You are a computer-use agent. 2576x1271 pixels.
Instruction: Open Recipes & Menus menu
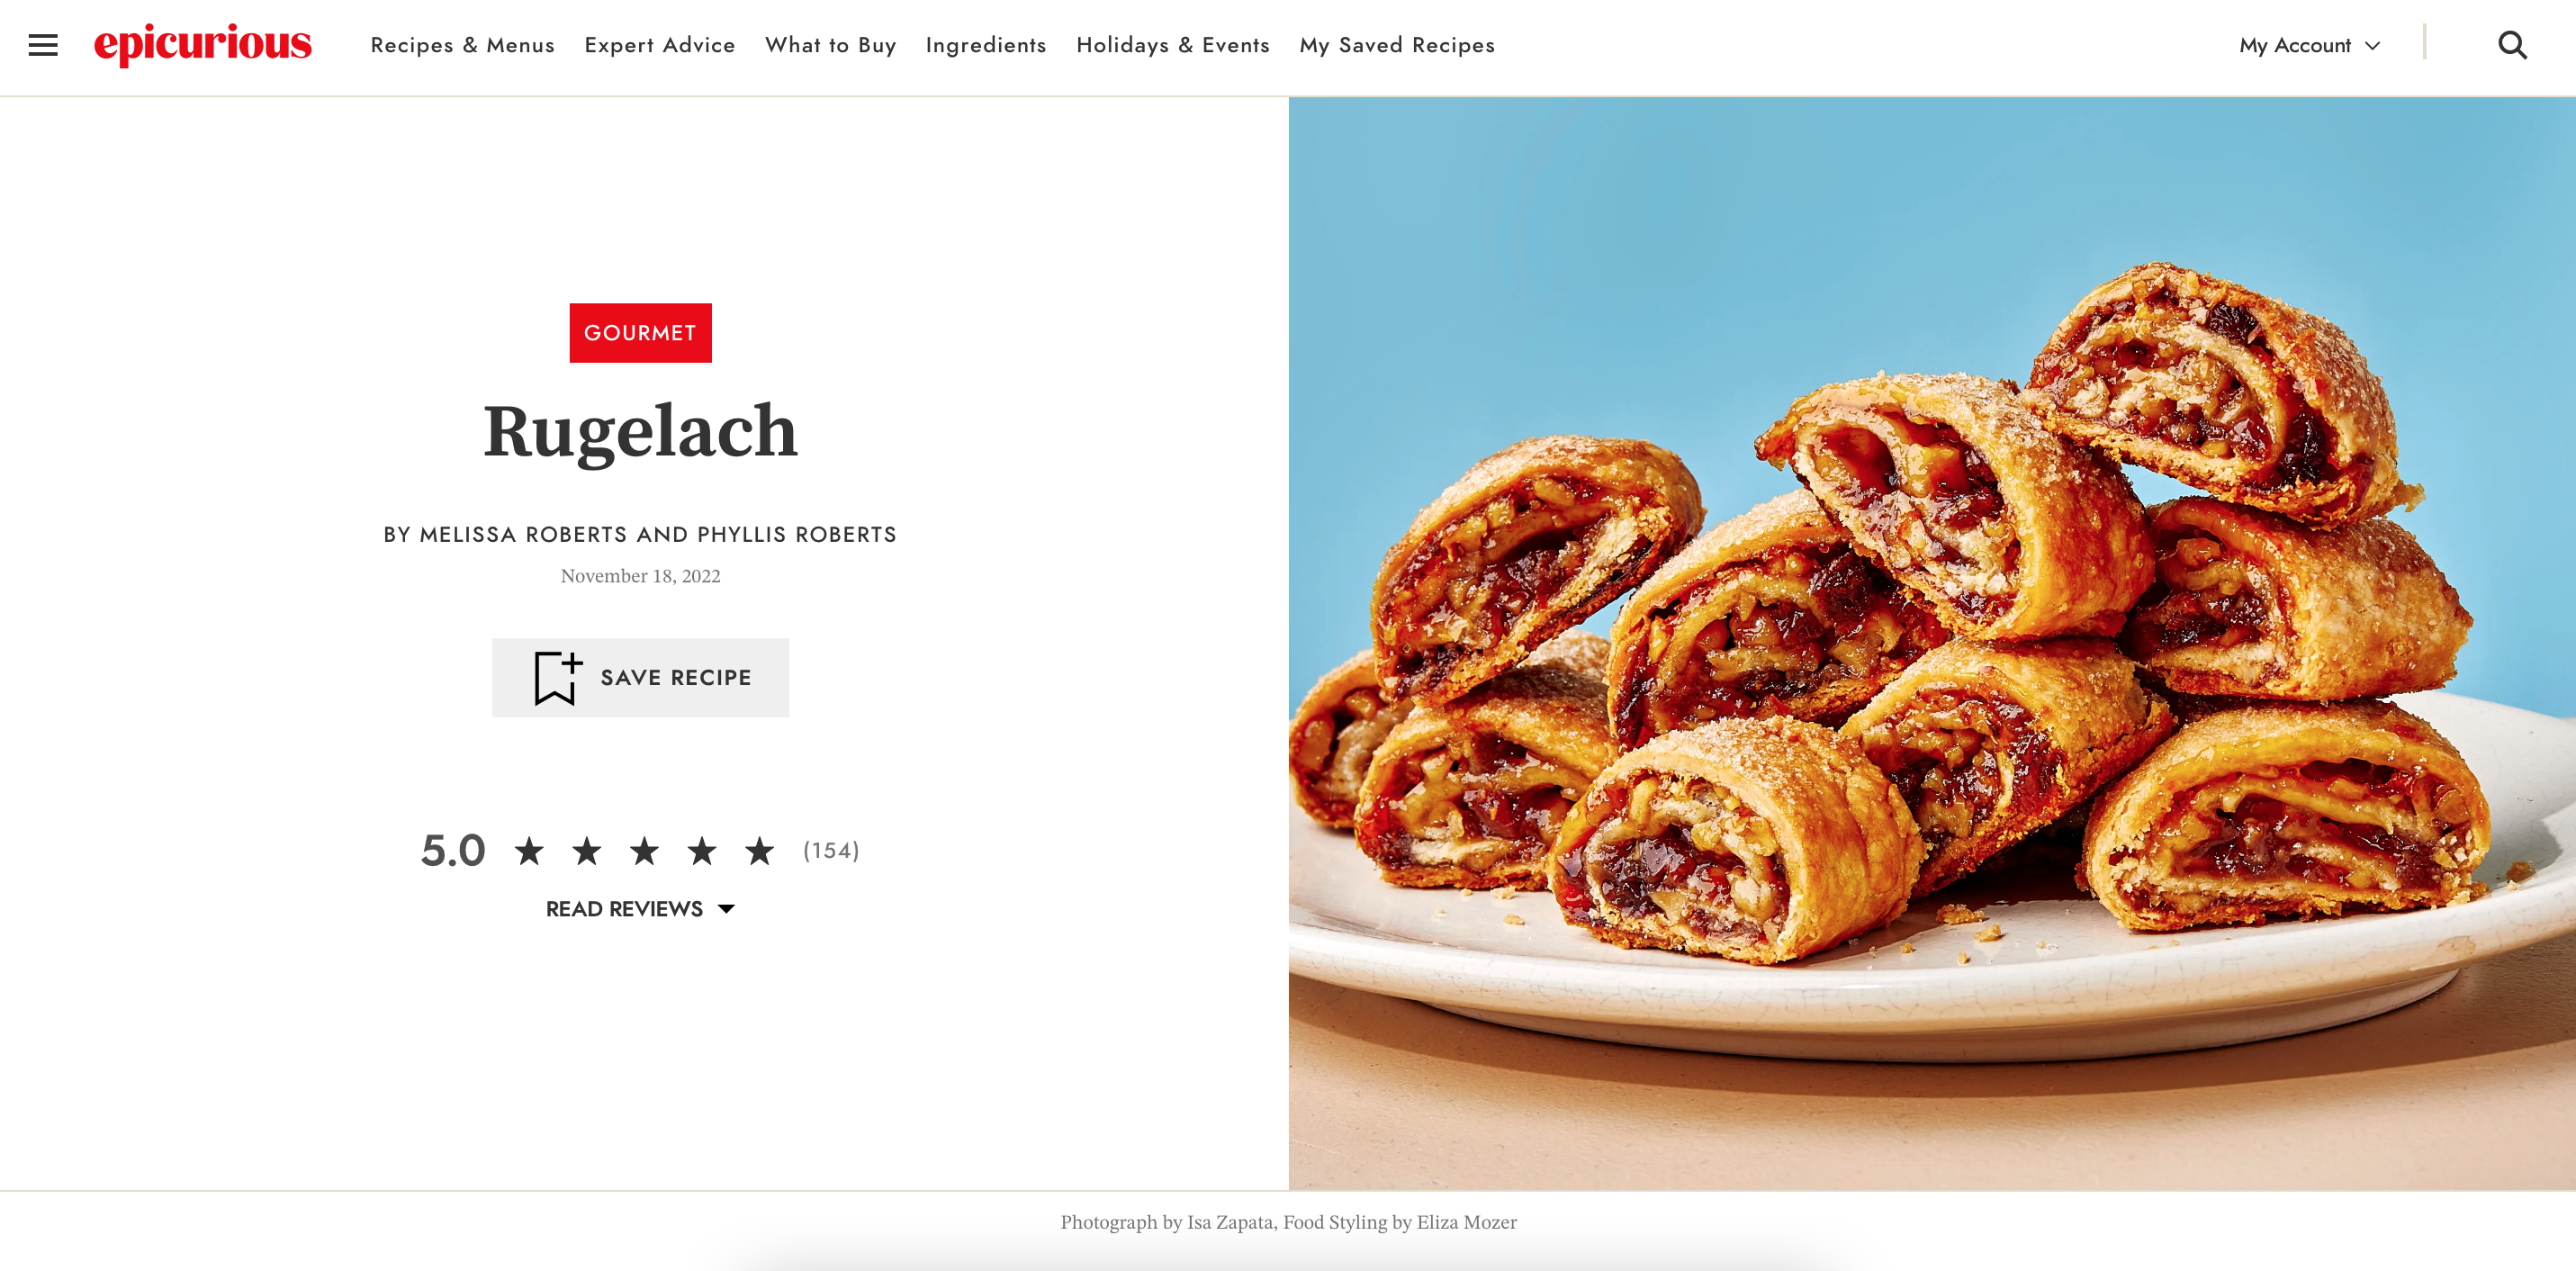pyautogui.click(x=462, y=45)
